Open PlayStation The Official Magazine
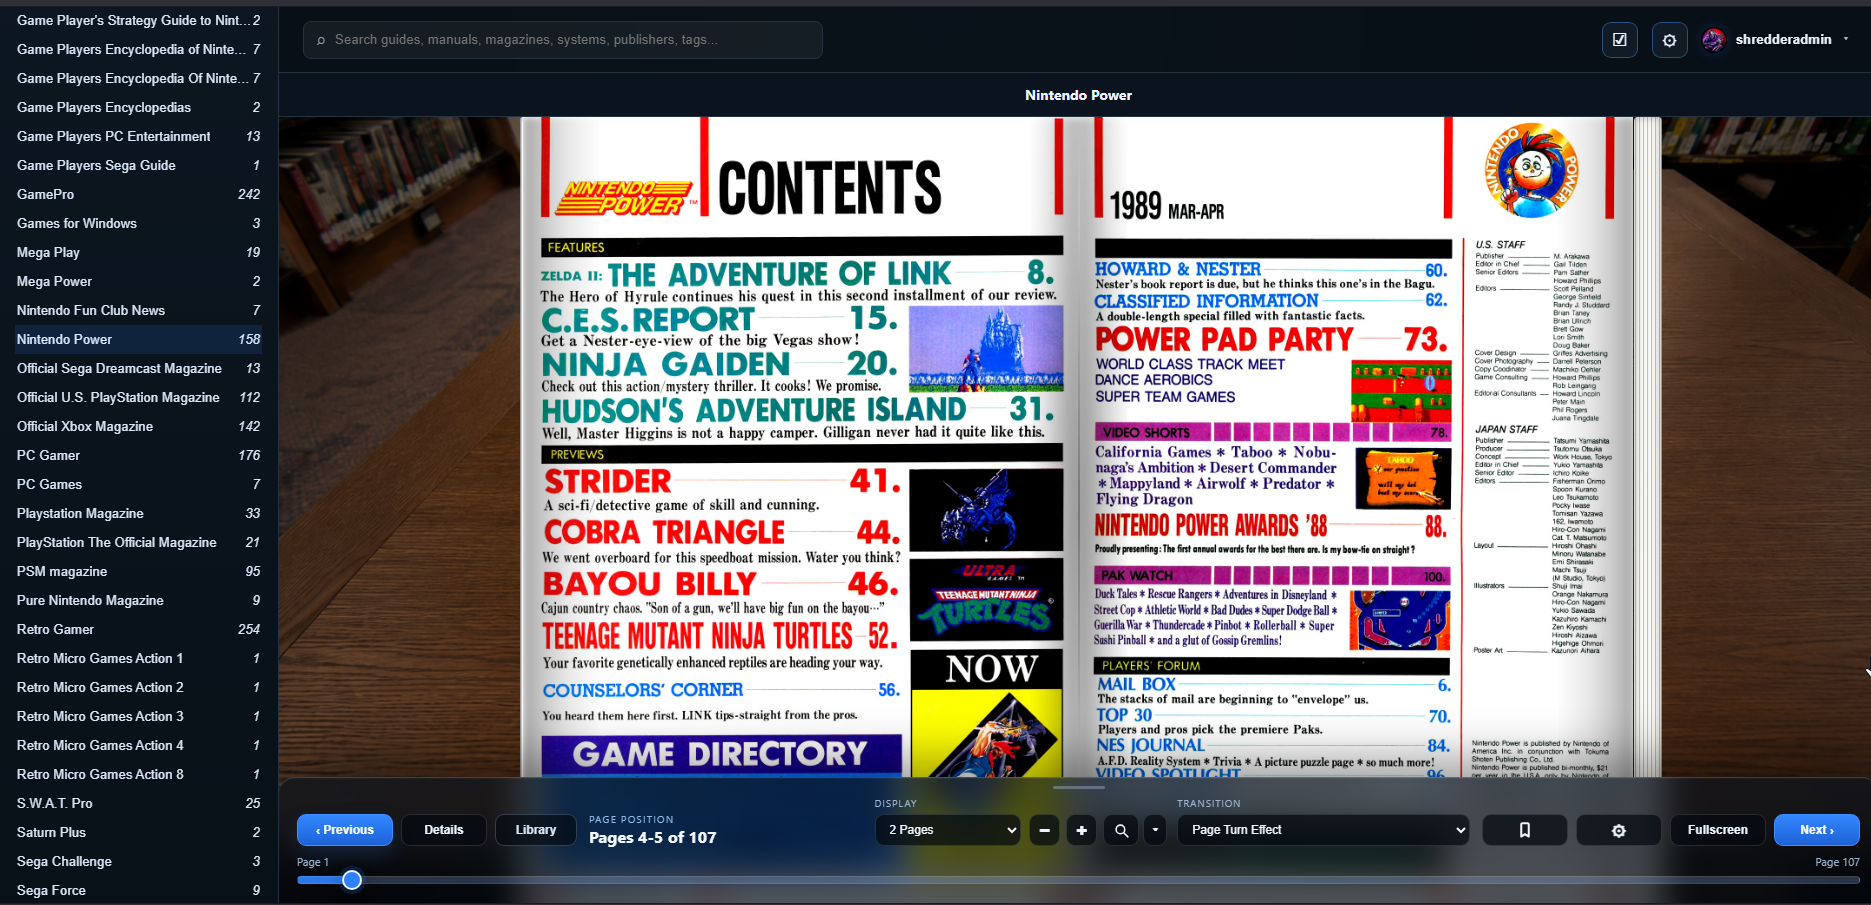 click(x=139, y=542)
